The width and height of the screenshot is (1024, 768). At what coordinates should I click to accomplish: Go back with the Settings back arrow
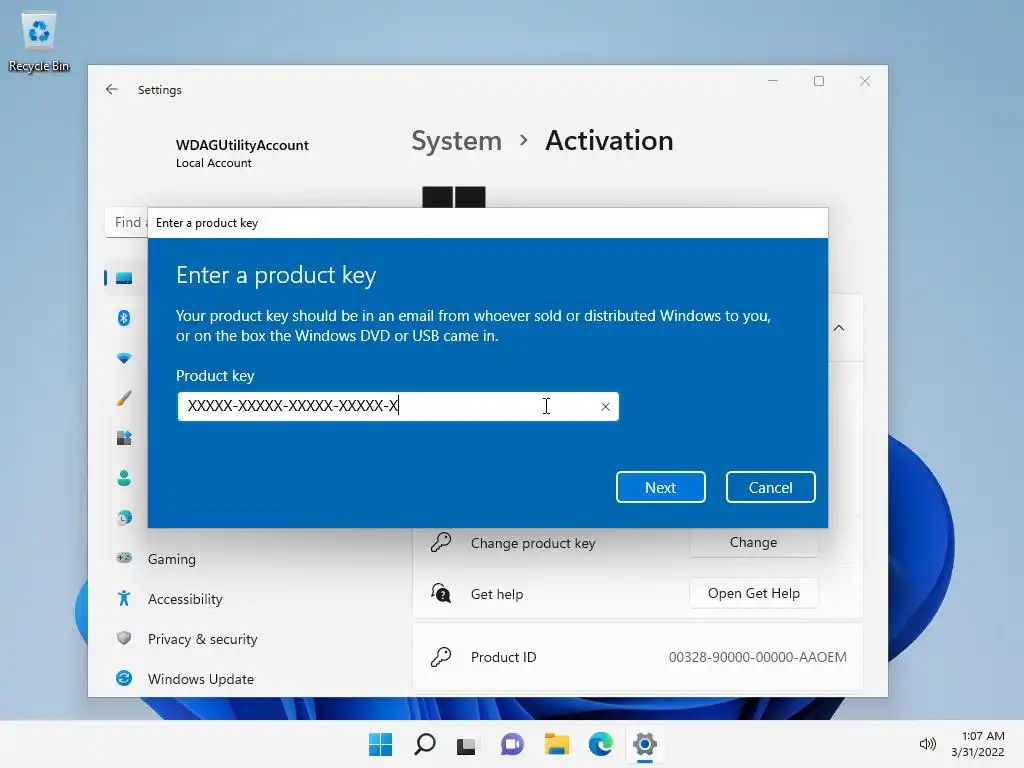(112, 89)
